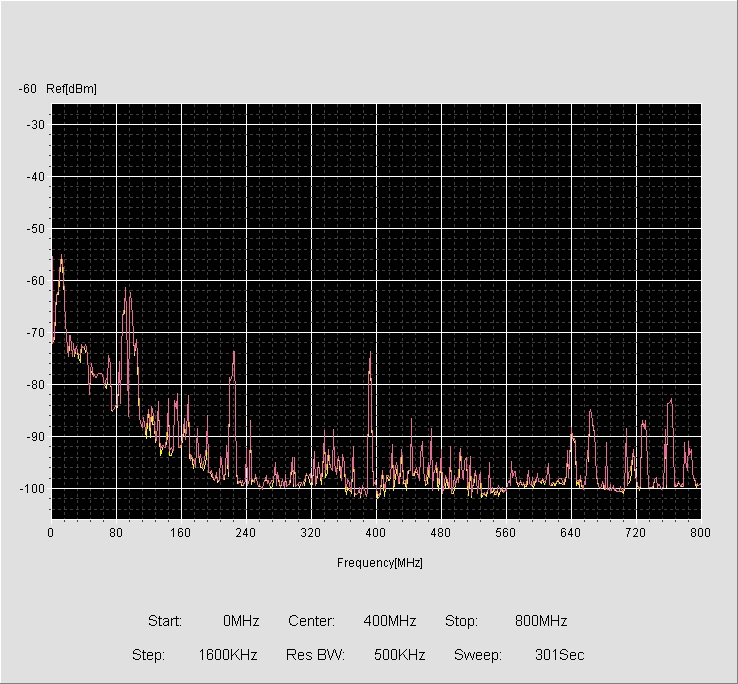Click the Center: label
The image size is (738, 684).
[311, 621]
